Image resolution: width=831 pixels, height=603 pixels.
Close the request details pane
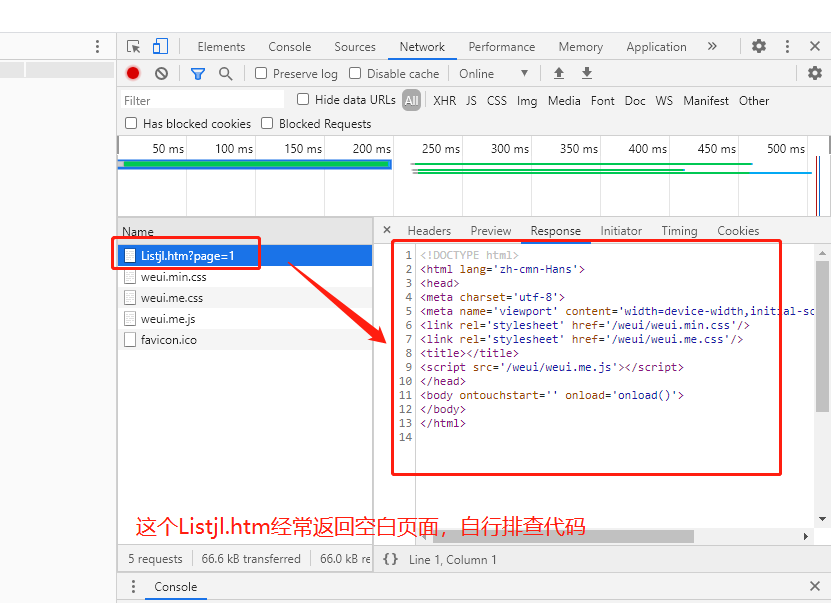pos(387,229)
